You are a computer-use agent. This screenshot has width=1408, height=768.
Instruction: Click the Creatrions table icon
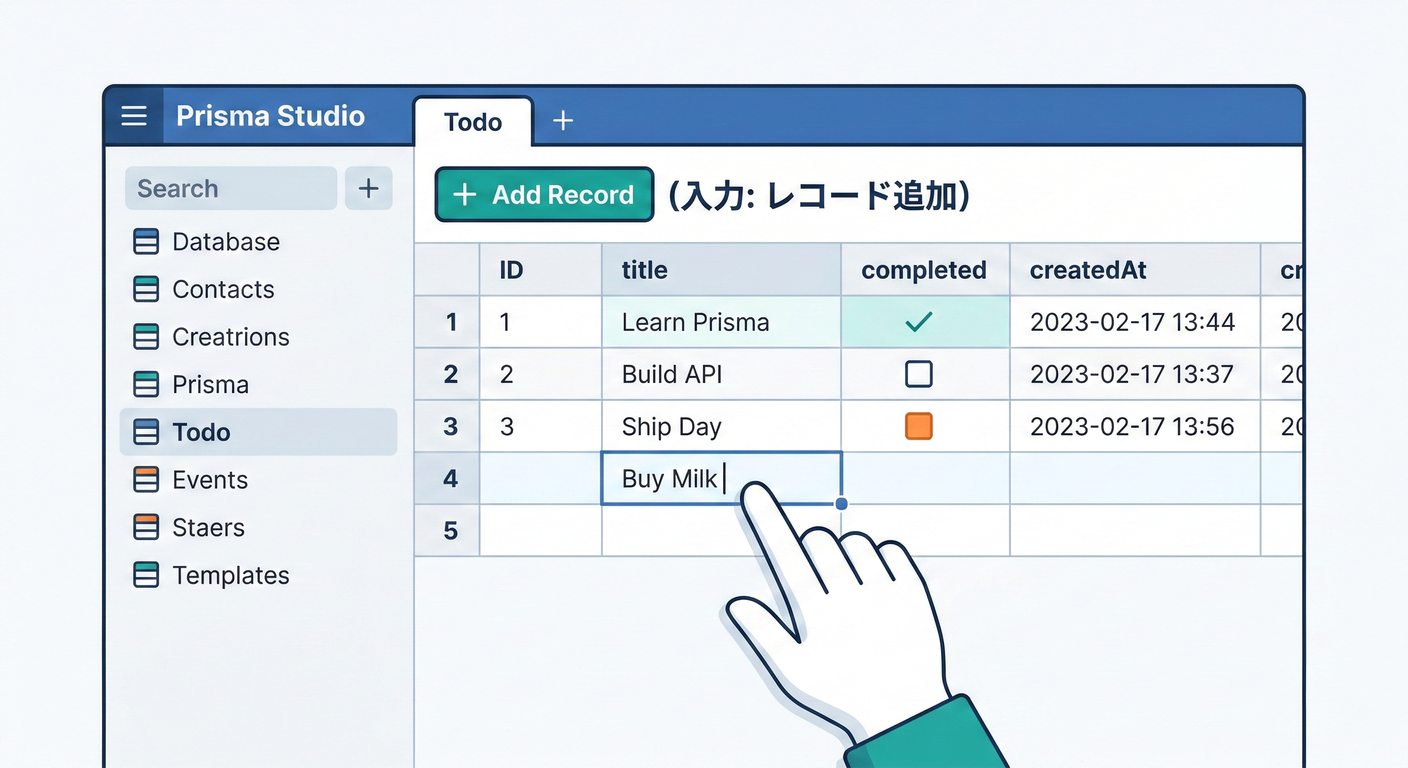[146, 337]
